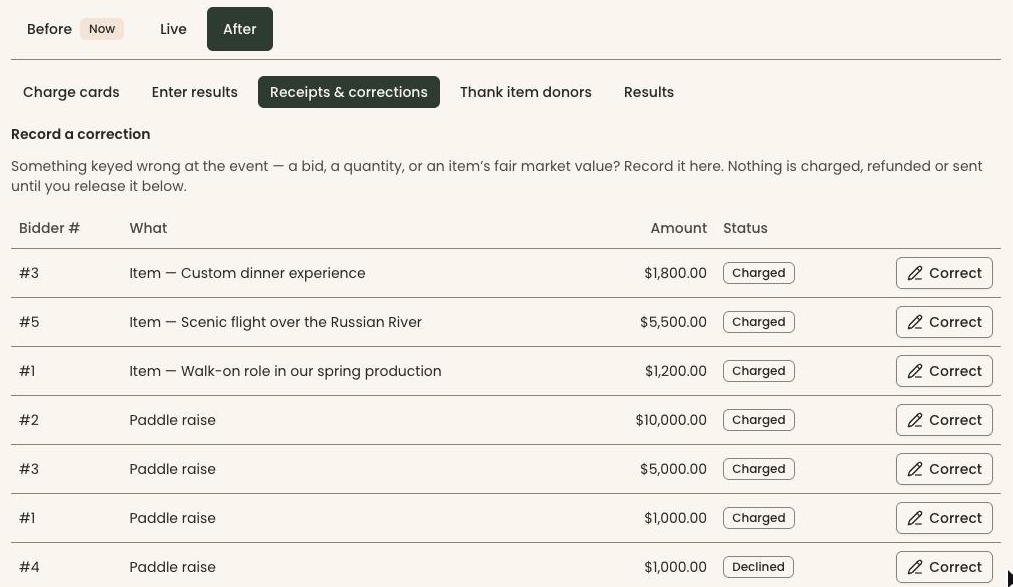Image resolution: width=1013 pixels, height=587 pixels.
Task: Click the Now badge beside Before
Action: (x=102, y=29)
